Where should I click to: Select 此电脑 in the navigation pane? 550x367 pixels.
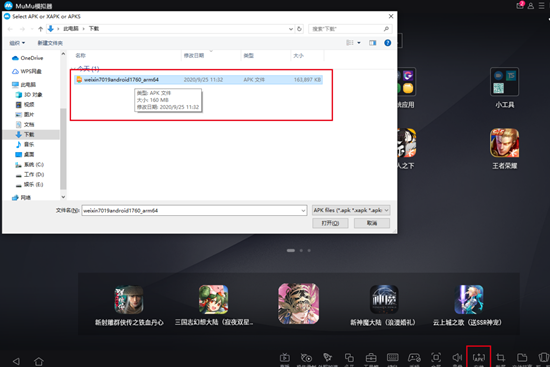(x=24, y=85)
